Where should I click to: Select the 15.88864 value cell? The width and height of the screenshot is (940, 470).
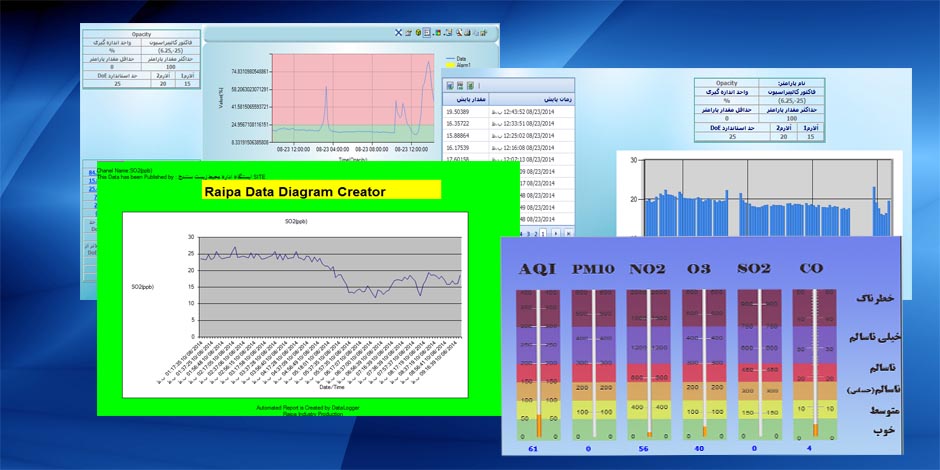point(466,135)
